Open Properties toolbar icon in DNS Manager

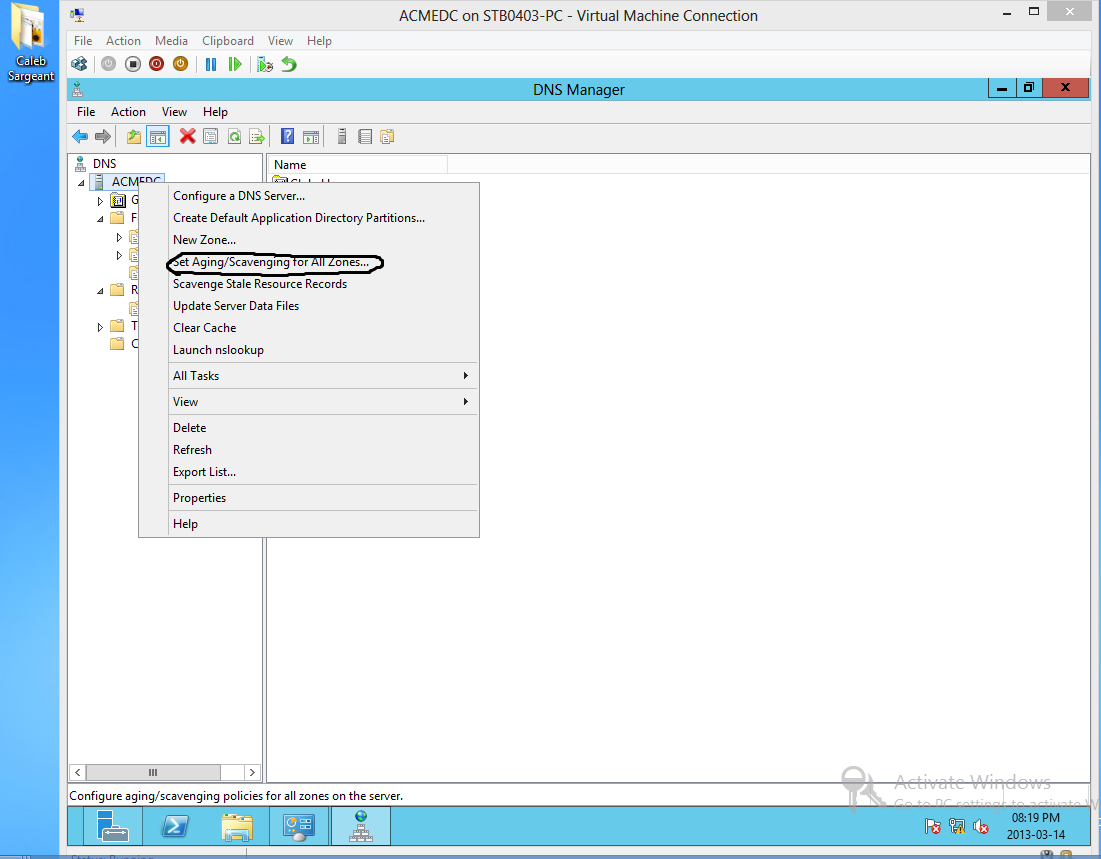tap(211, 136)
